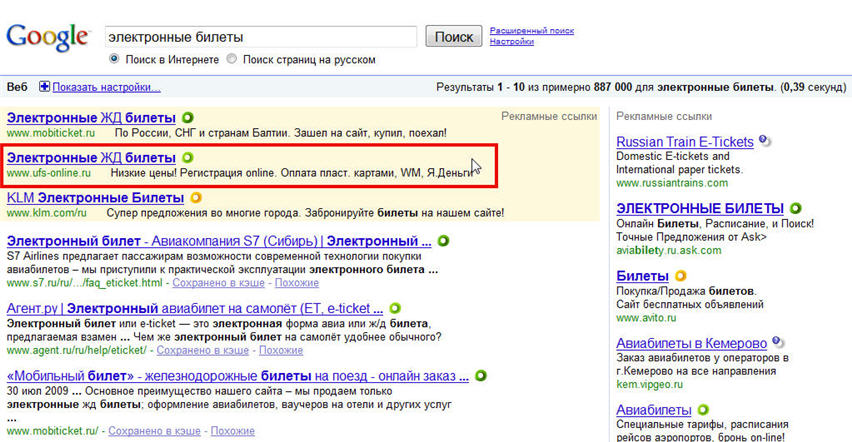Viewport: 852px width, 442px height.
Task: Click orange rating circle next to KLM ad
Action: coord(197,198)
